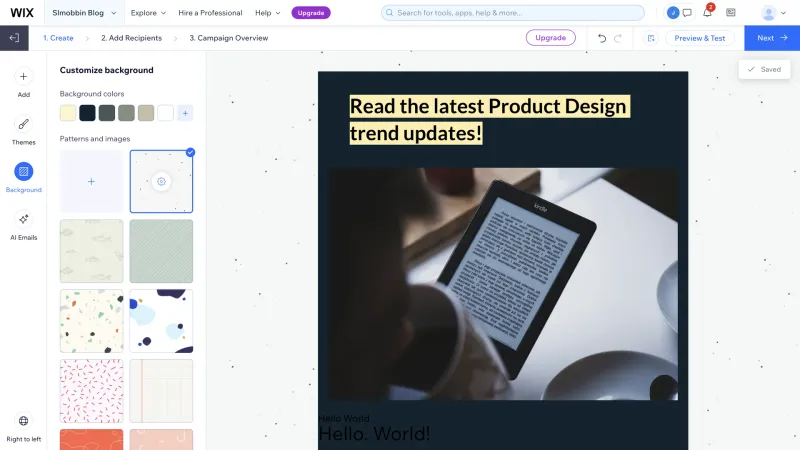This screenshot has height=450, width=800.
Task: Select the green diagonal stripe pattern
Action: coord(161,251)
